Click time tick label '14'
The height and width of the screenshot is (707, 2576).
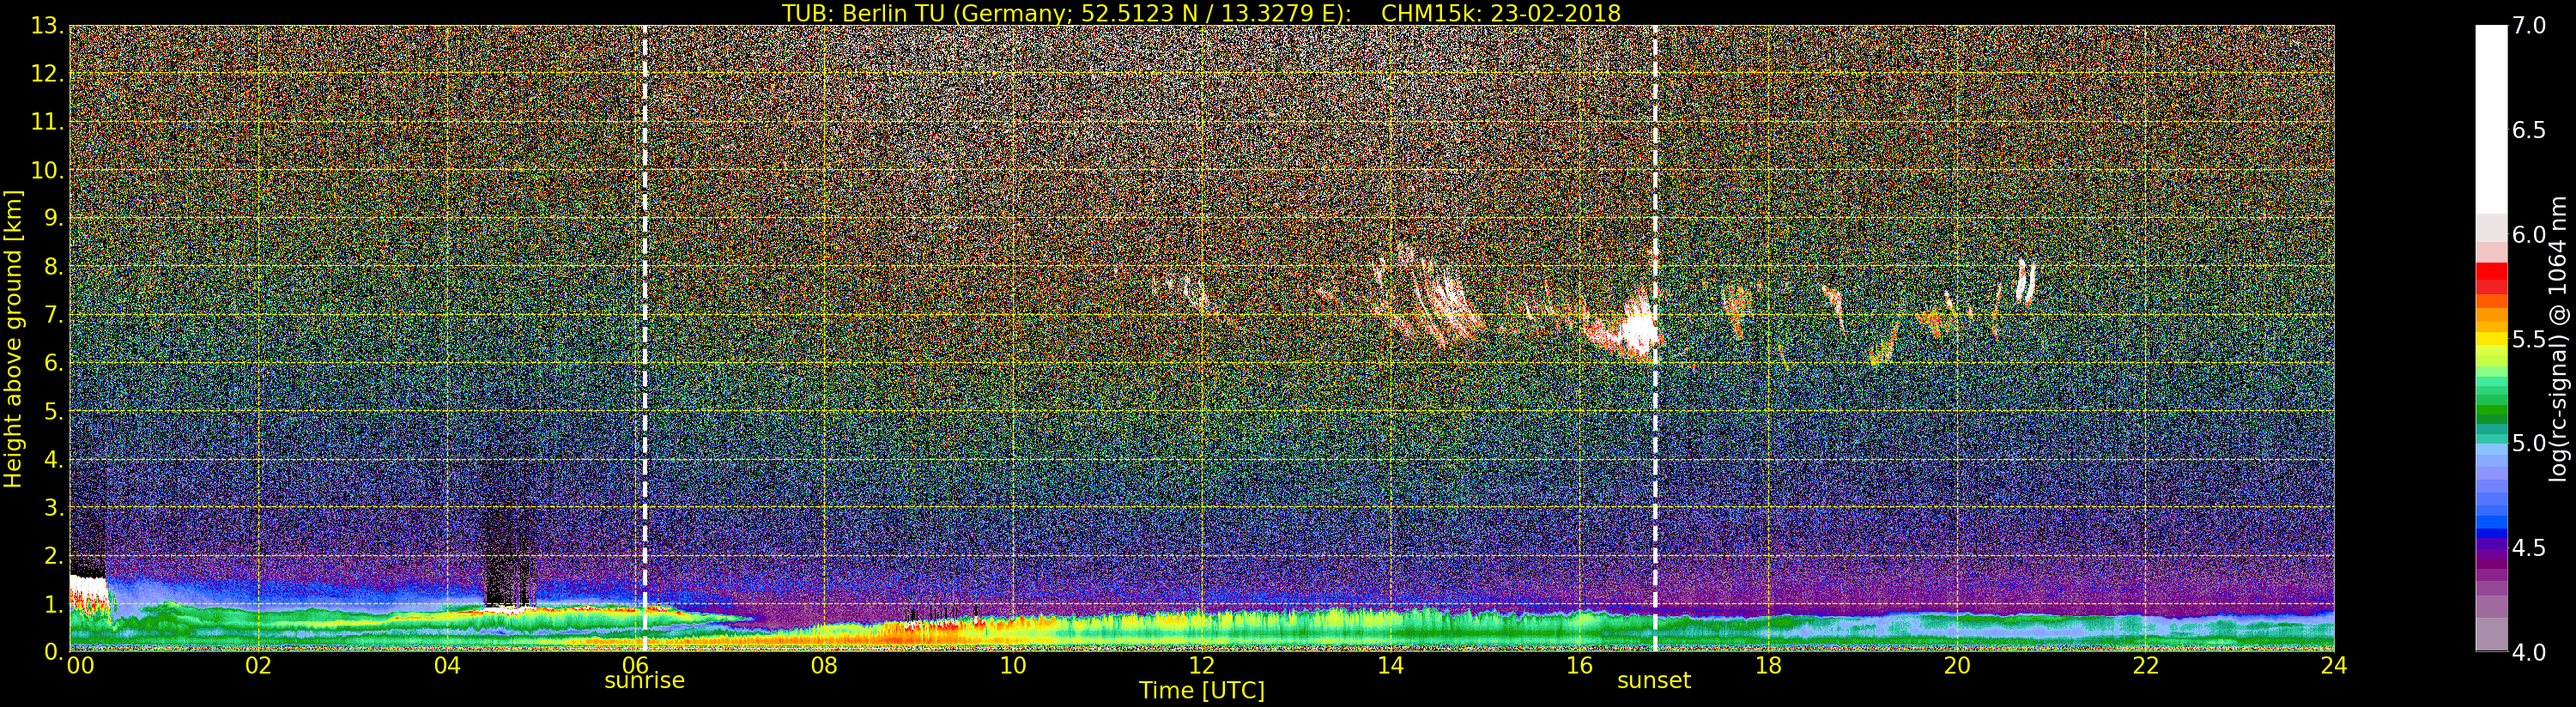pyautogui.click(x=1390, y=666)
